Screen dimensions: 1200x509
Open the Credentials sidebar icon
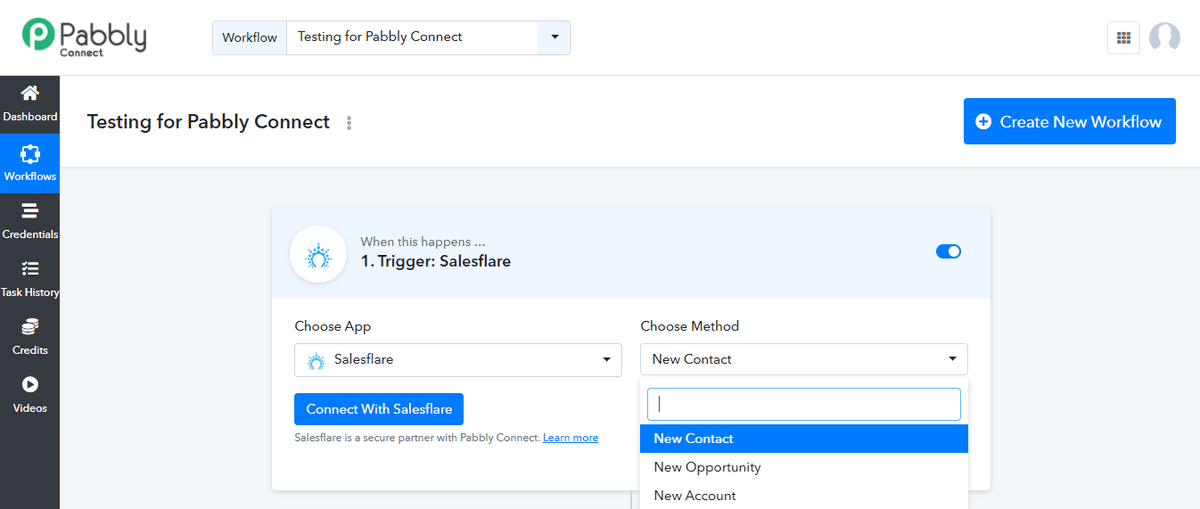pyautogui.click(x=30, y=211)
